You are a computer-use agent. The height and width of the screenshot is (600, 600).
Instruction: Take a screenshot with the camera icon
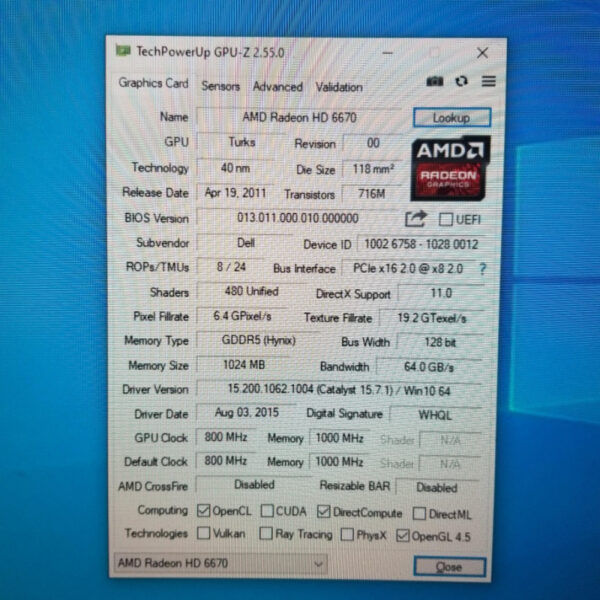[x=435, y=82]
